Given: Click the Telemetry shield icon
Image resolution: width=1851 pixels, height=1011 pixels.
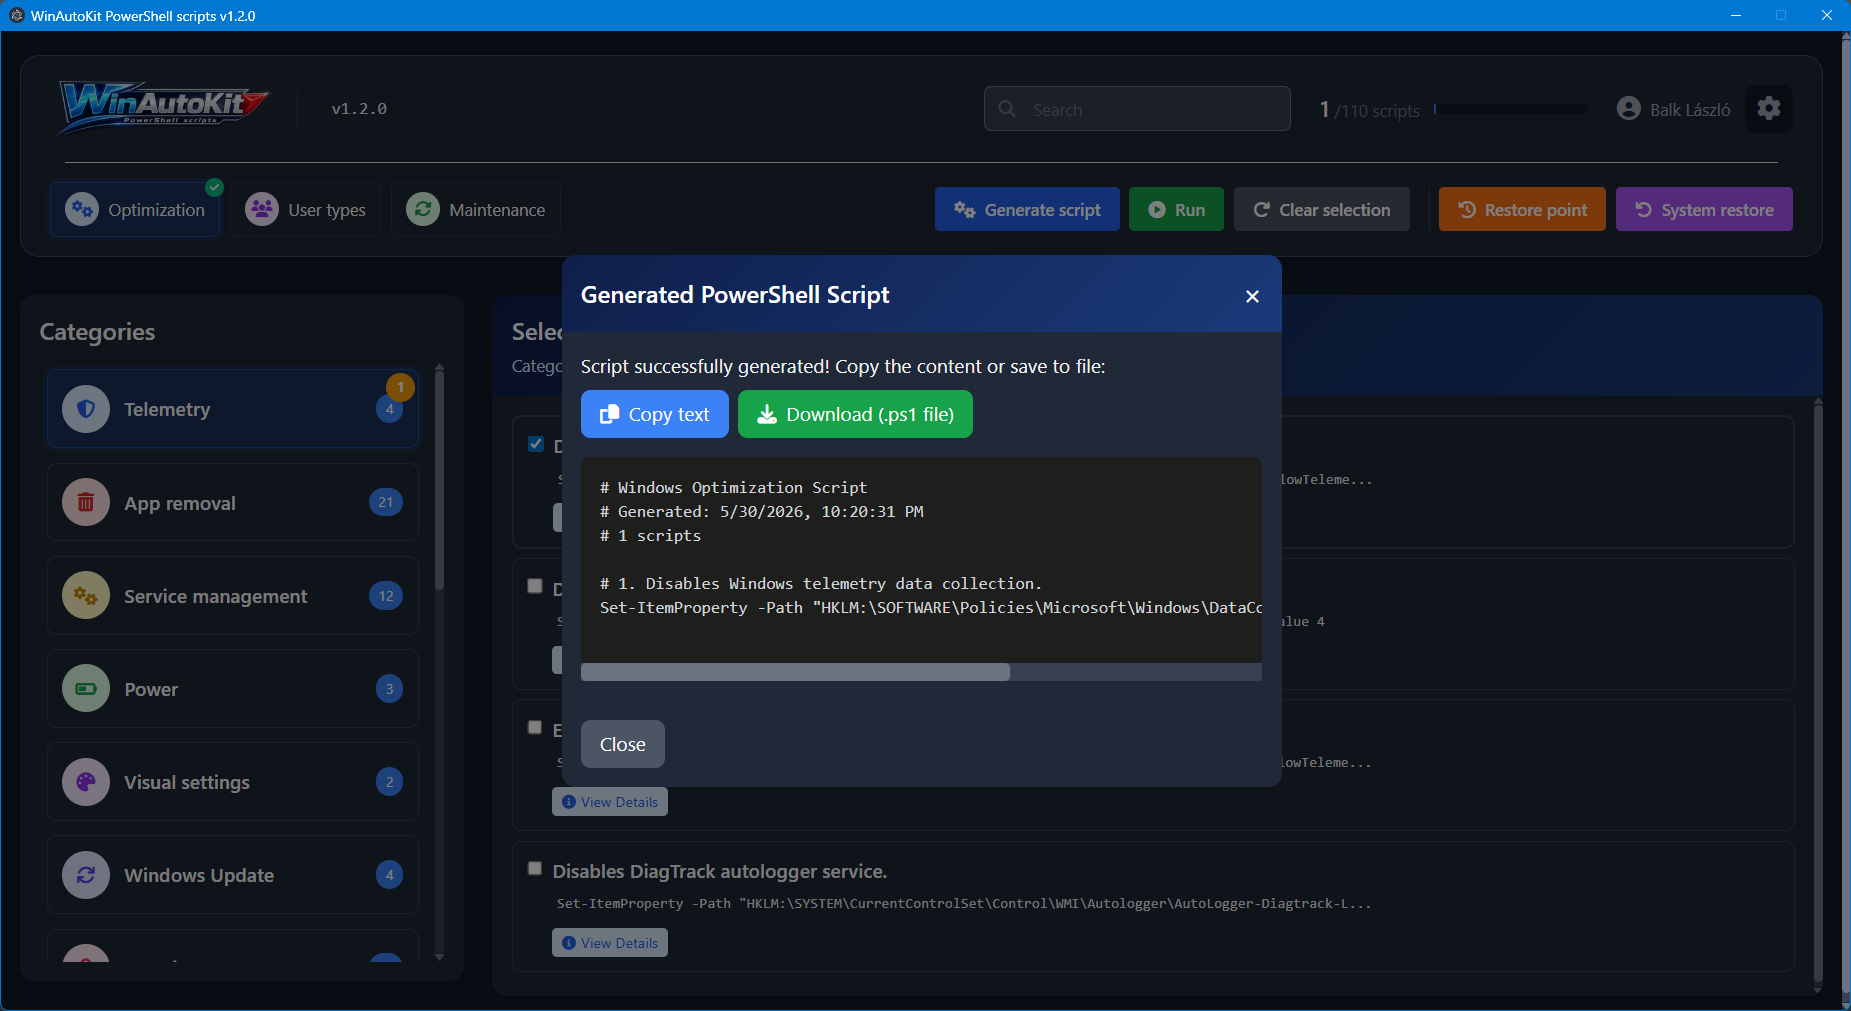Looking at the screenshot, I should [x=86, y=409].
